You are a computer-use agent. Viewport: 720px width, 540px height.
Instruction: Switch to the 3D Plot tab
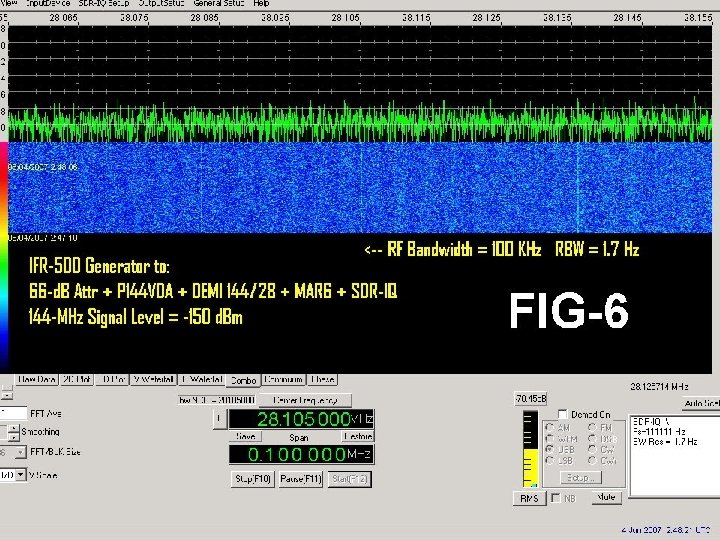pyautogui.click(x=112, y=379)
